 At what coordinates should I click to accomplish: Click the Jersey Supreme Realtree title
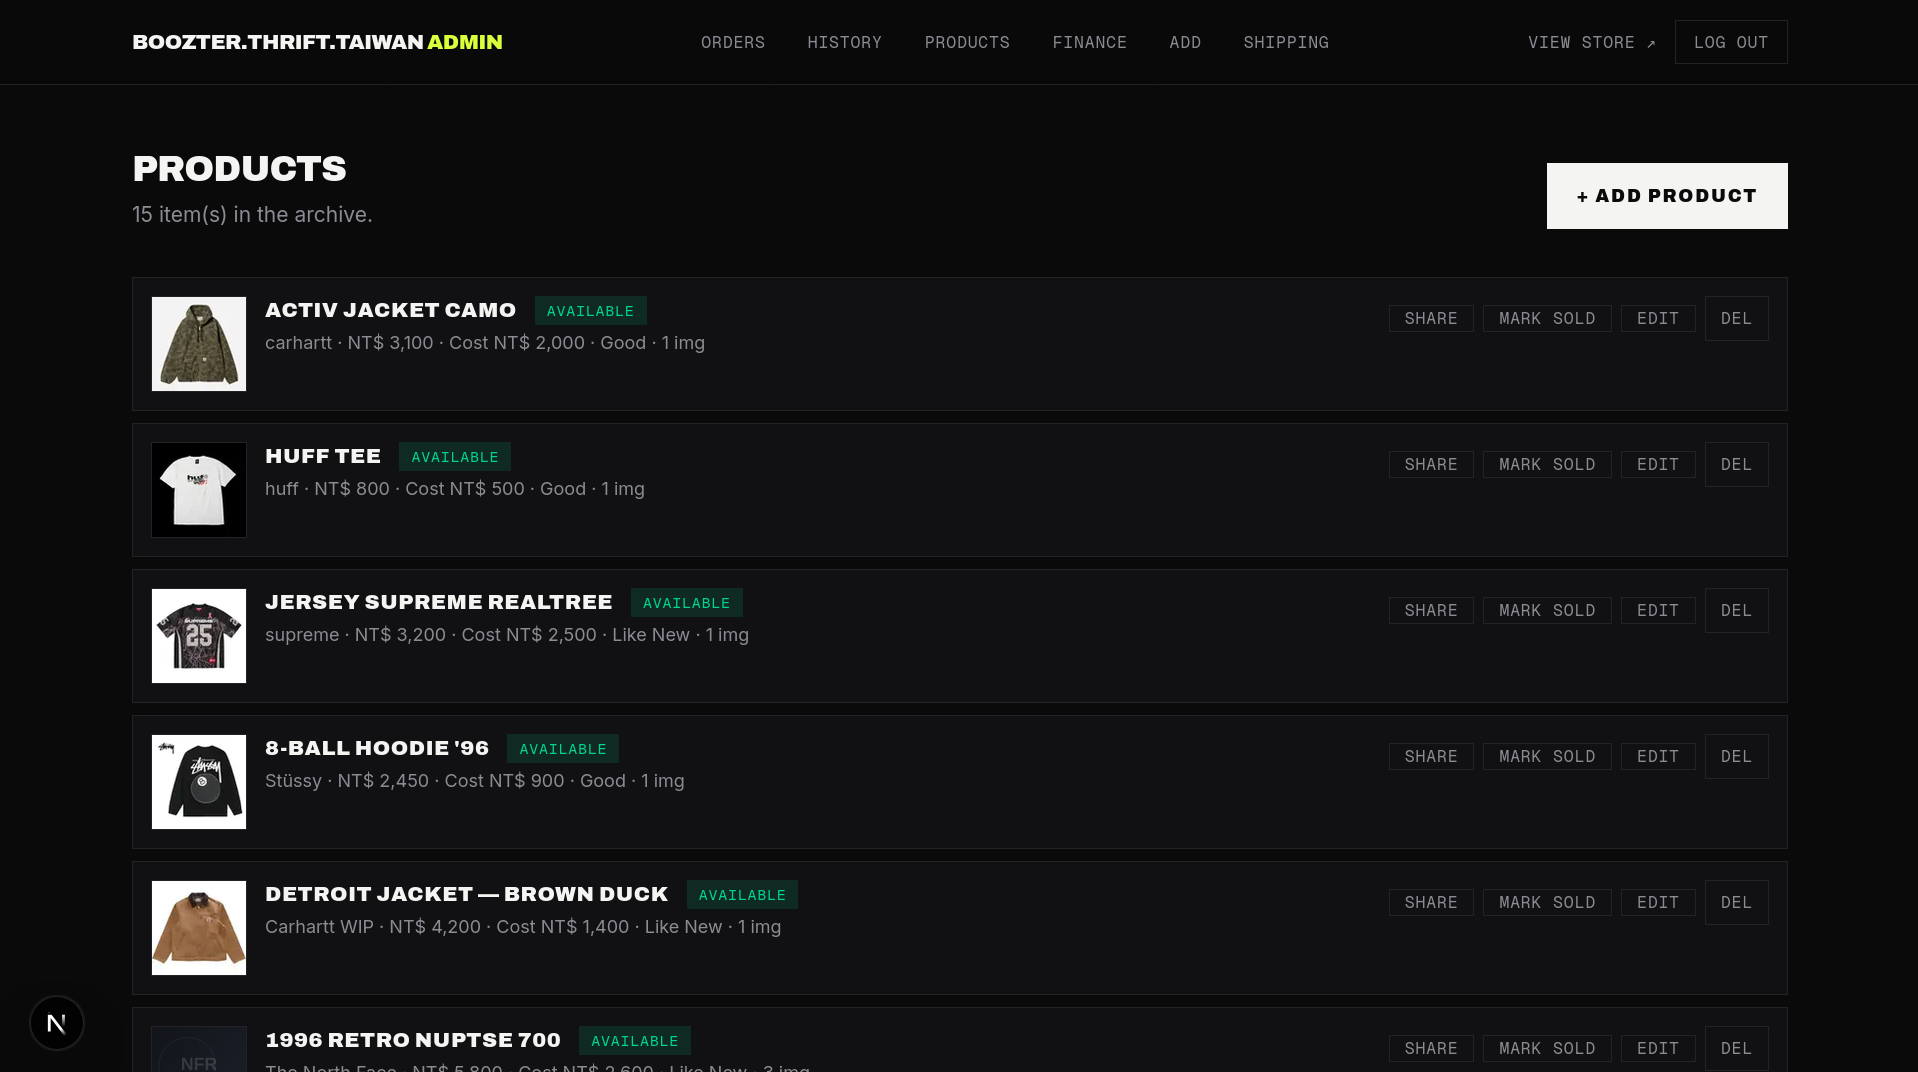click(x=438, y=602)
